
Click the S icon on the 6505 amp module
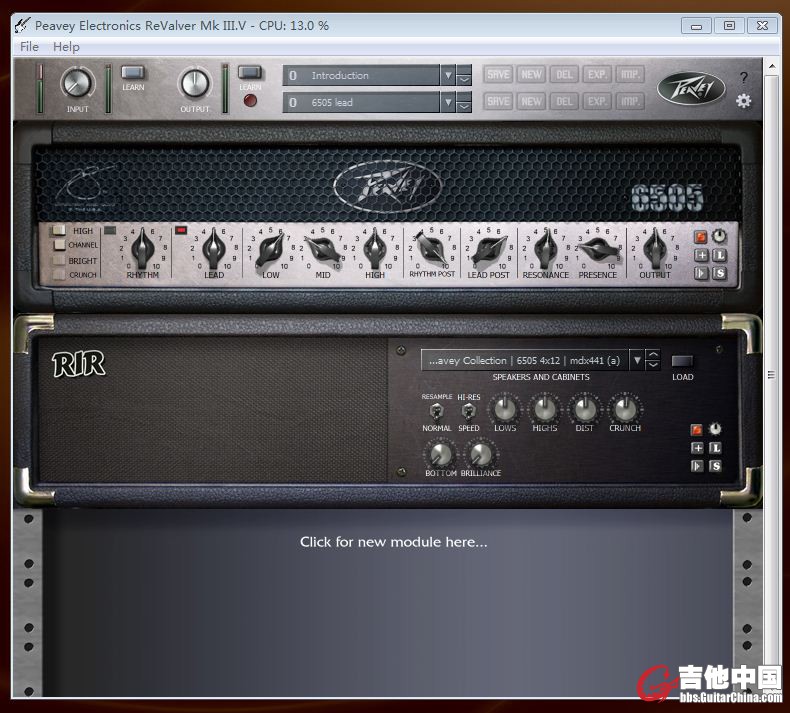click(719, 273)
